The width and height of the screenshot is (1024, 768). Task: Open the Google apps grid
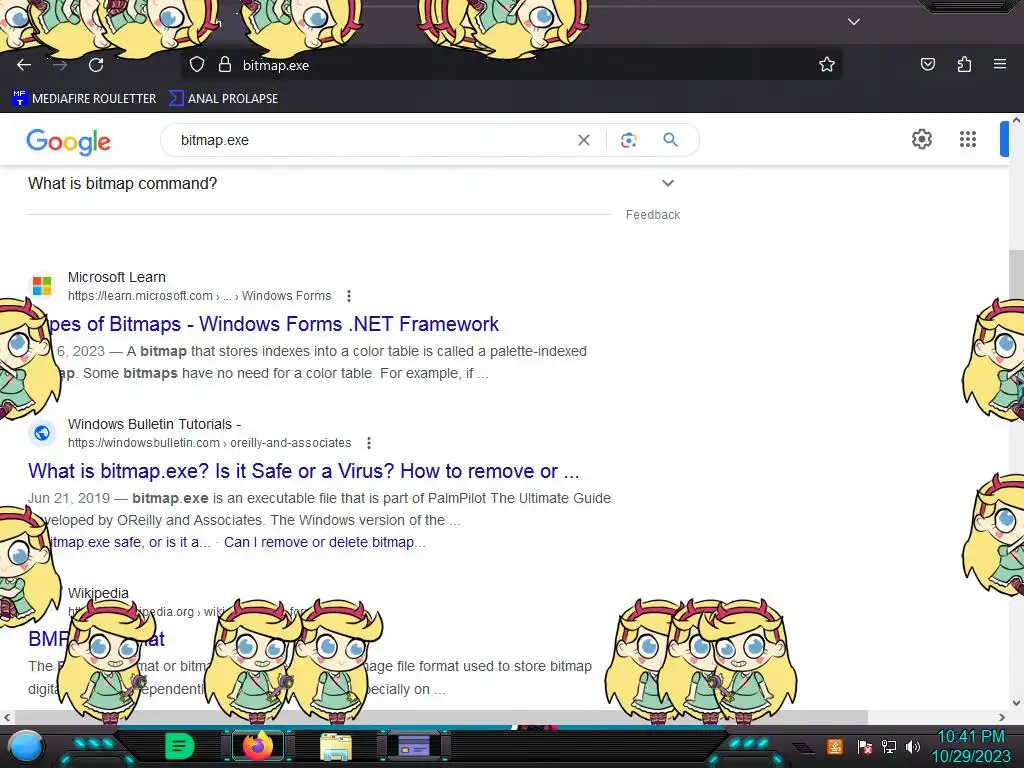tap(968, 139)
